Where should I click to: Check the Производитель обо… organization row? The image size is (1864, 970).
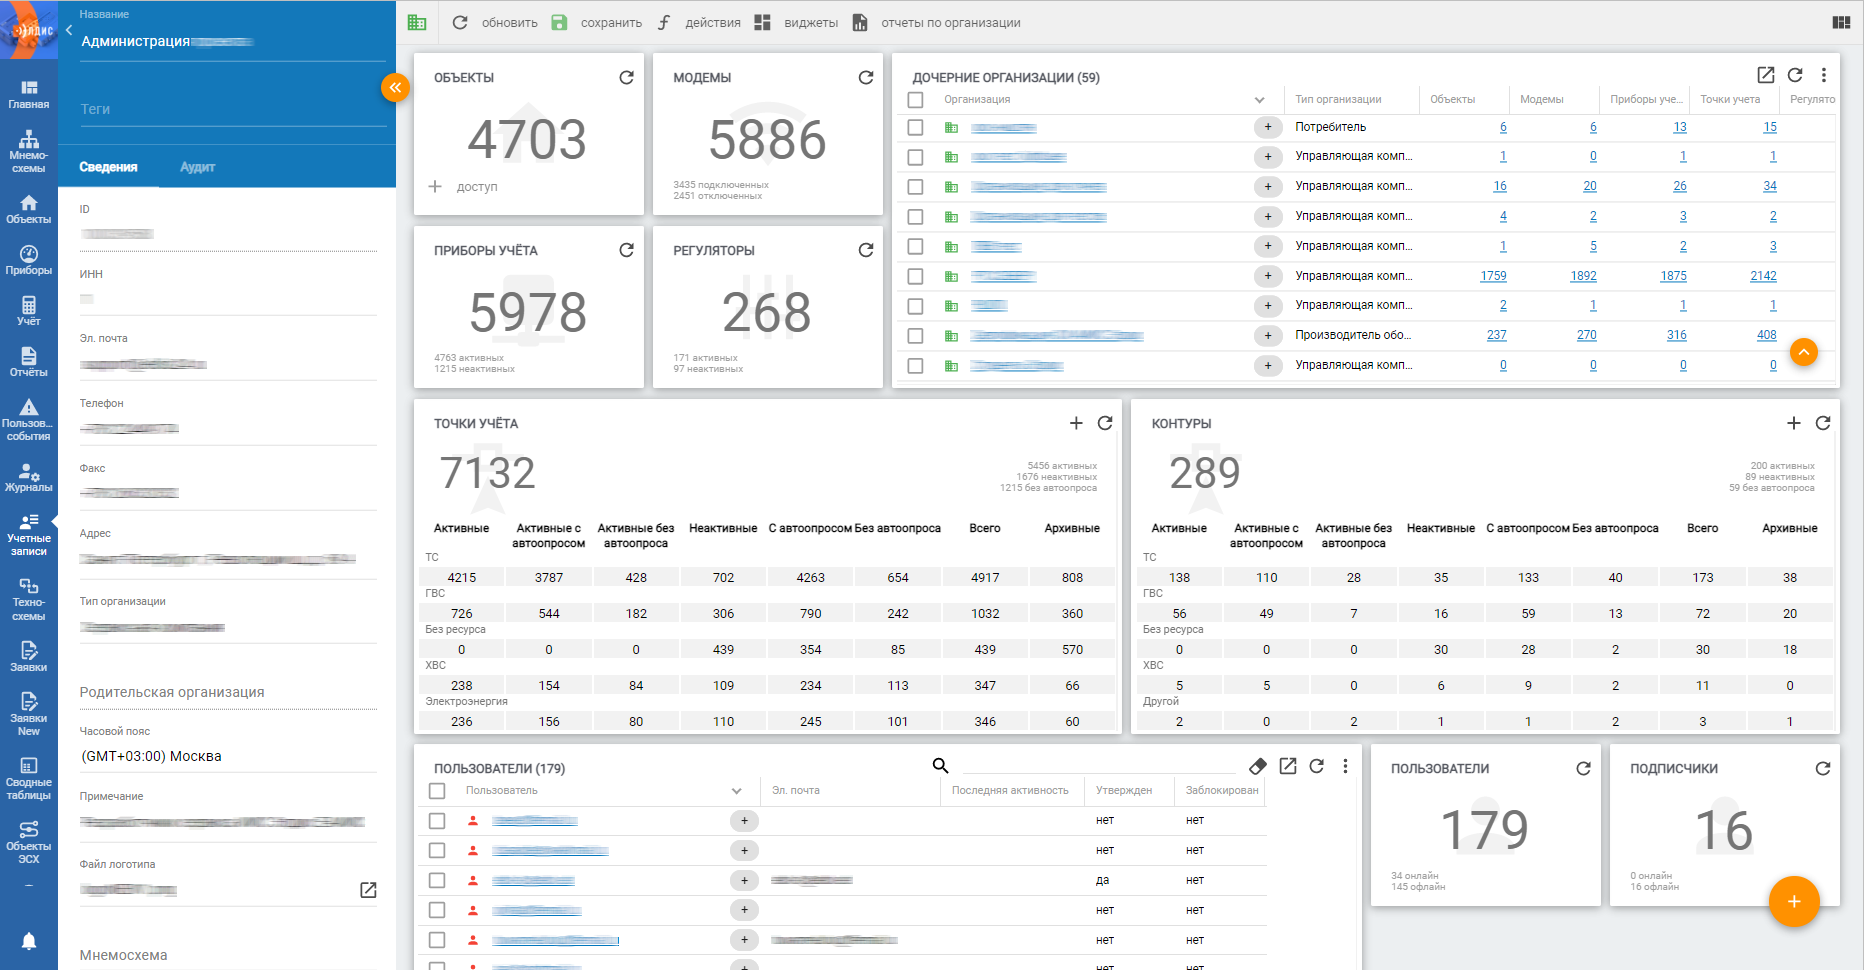point(915,336)
